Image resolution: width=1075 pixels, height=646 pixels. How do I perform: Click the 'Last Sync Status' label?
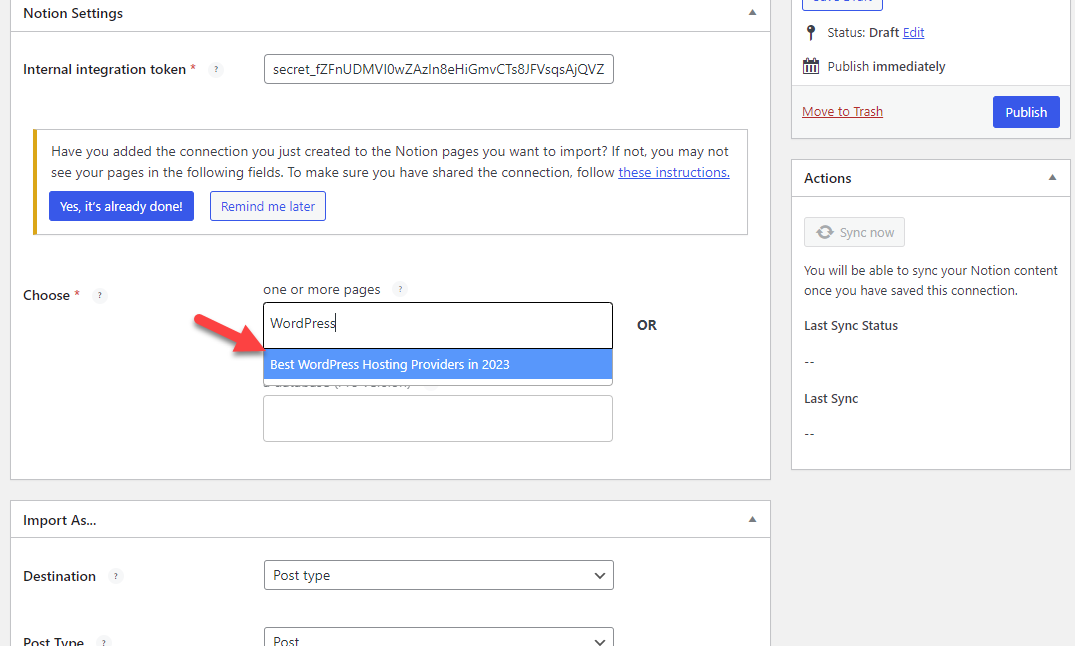tap(851, 326)
